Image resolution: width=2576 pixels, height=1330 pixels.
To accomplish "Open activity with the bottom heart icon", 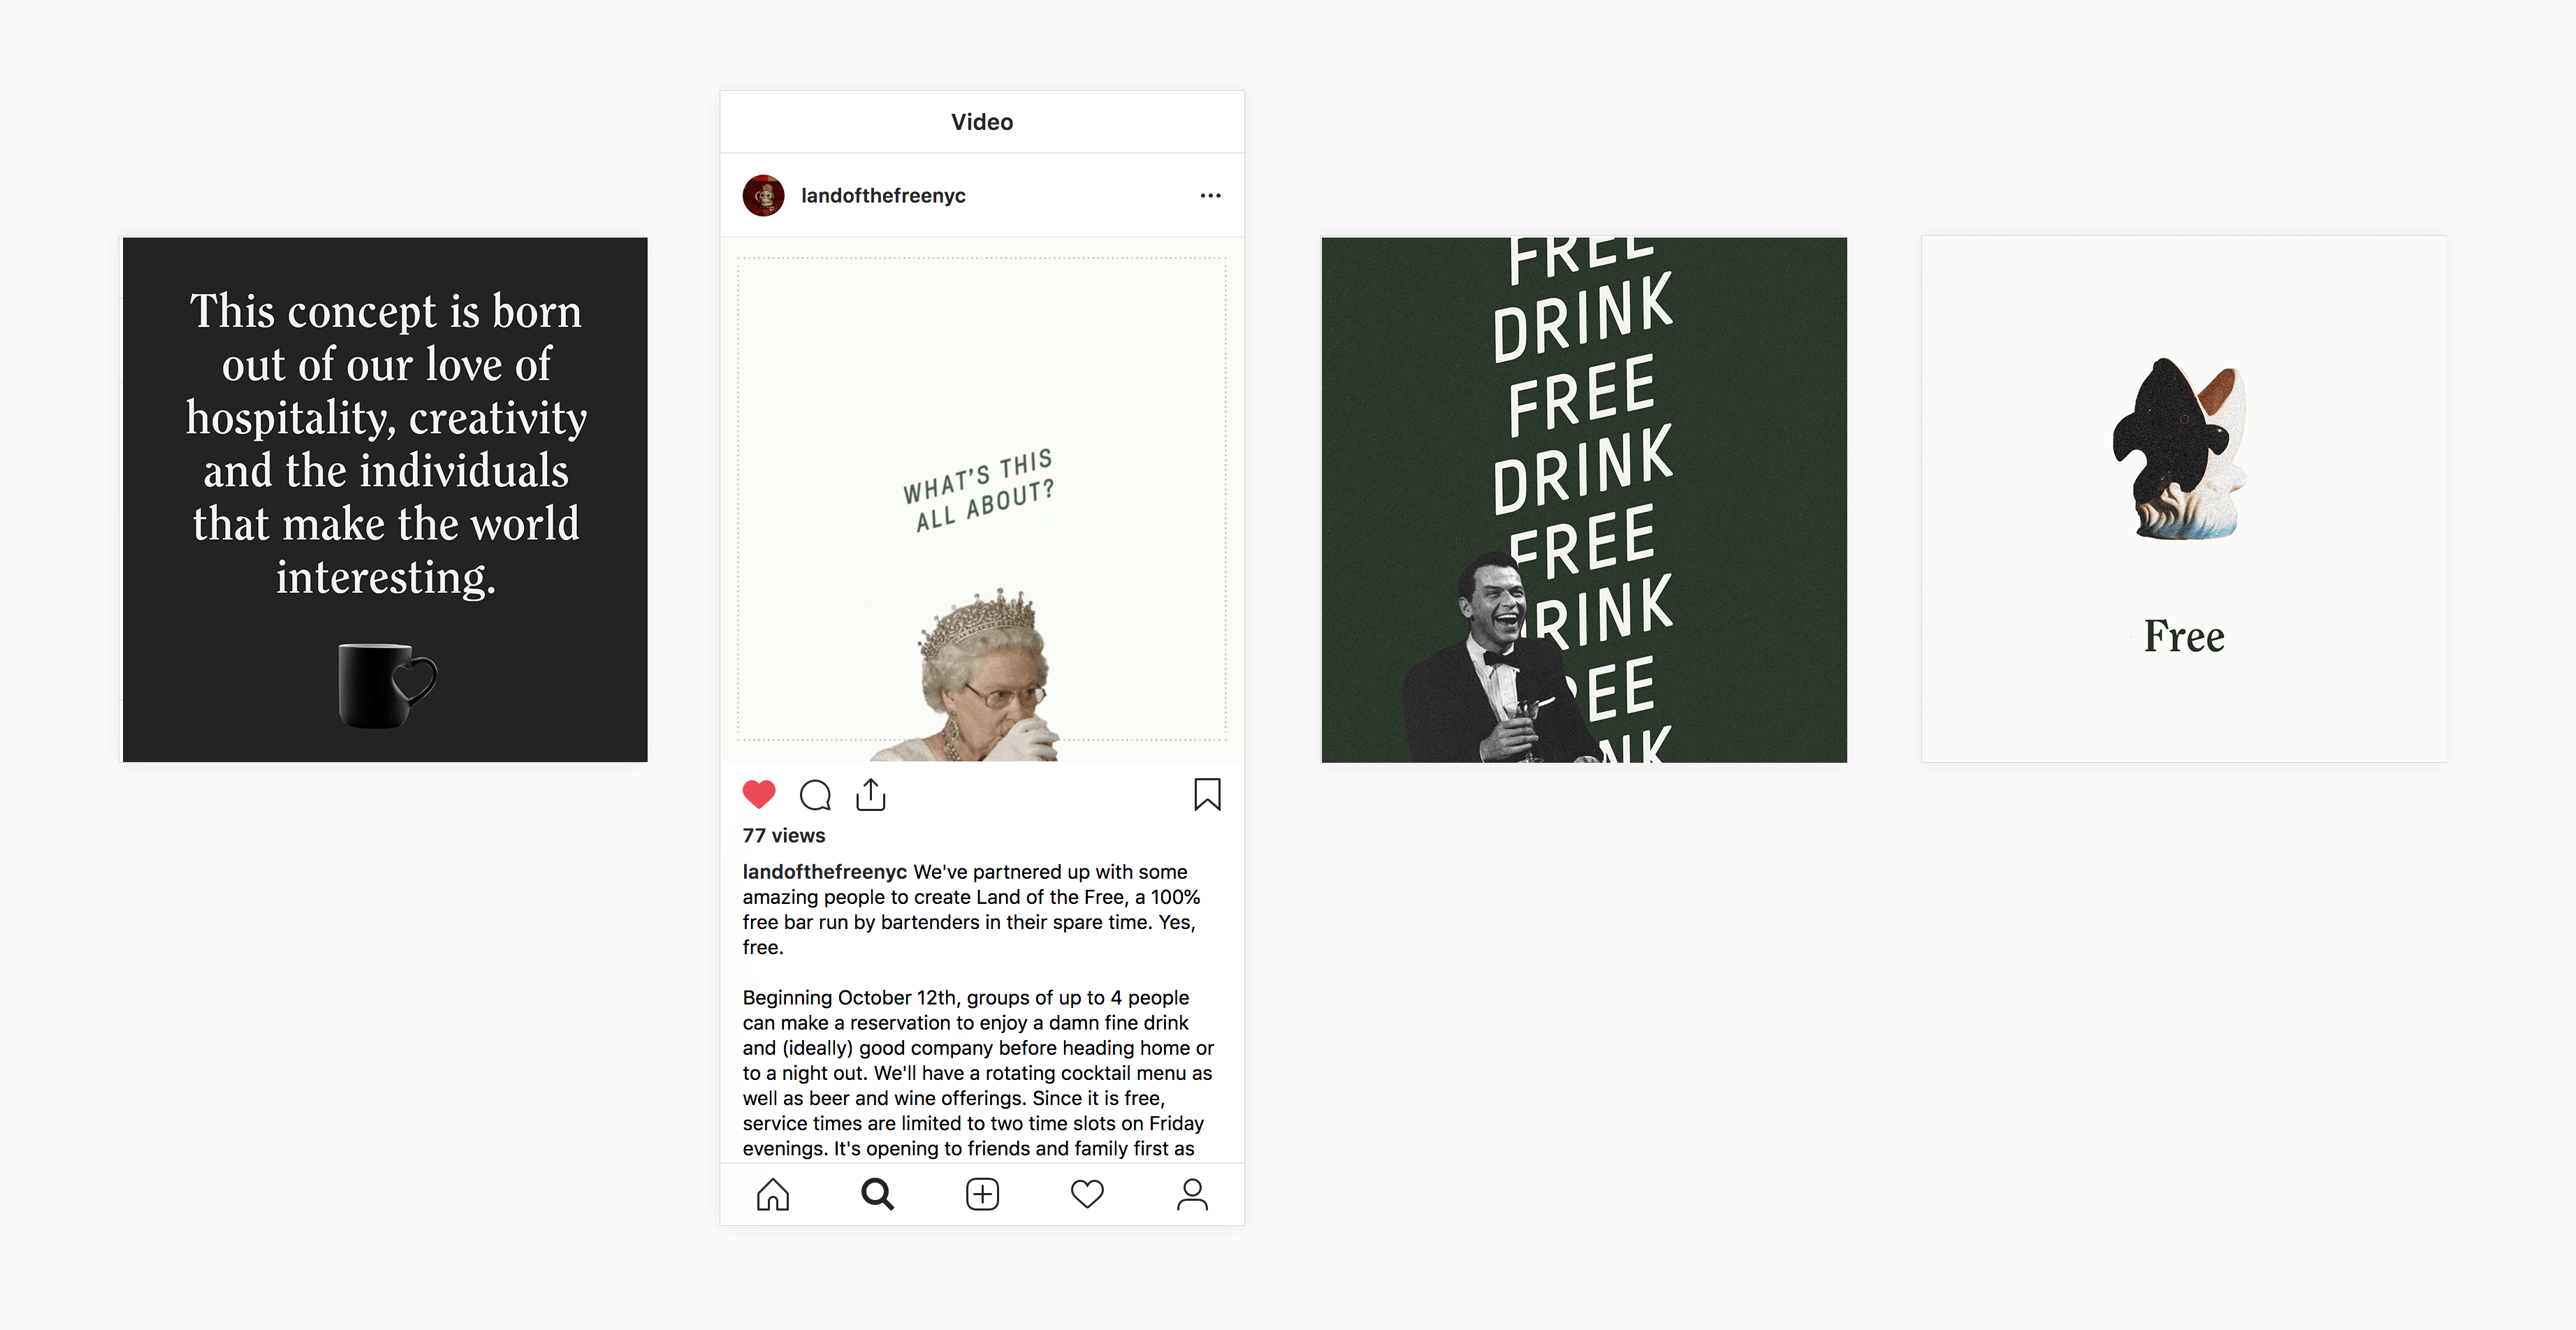I will (1087, 1195).
